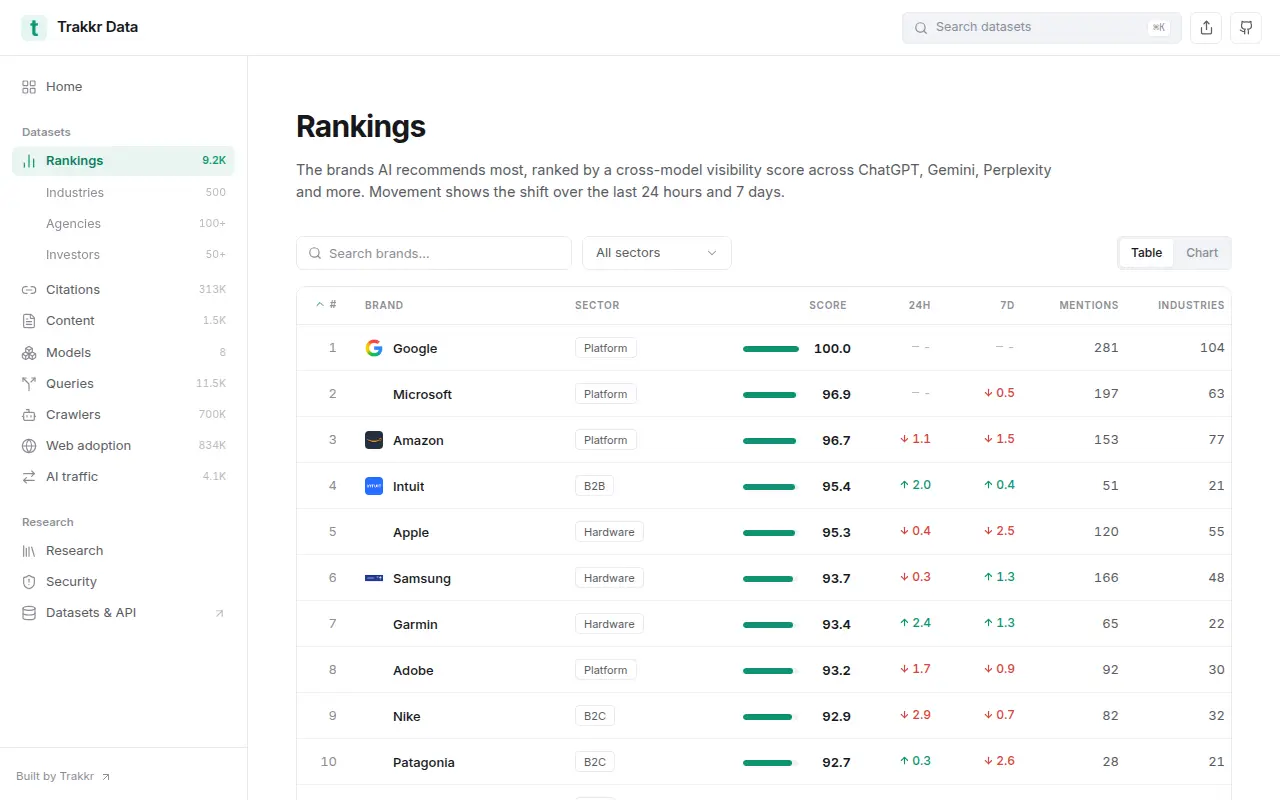Click the Rankings page heading

(361, 127)
